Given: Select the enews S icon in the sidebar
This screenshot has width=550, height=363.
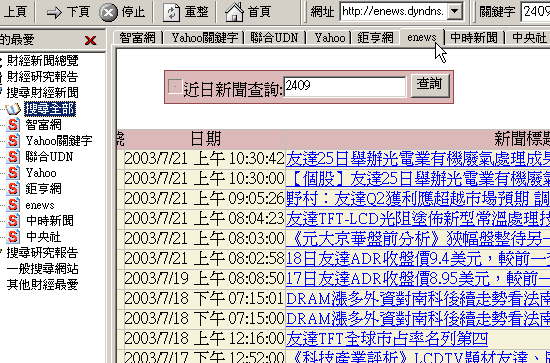Looking at the screenshot, I should pos(13,204).
